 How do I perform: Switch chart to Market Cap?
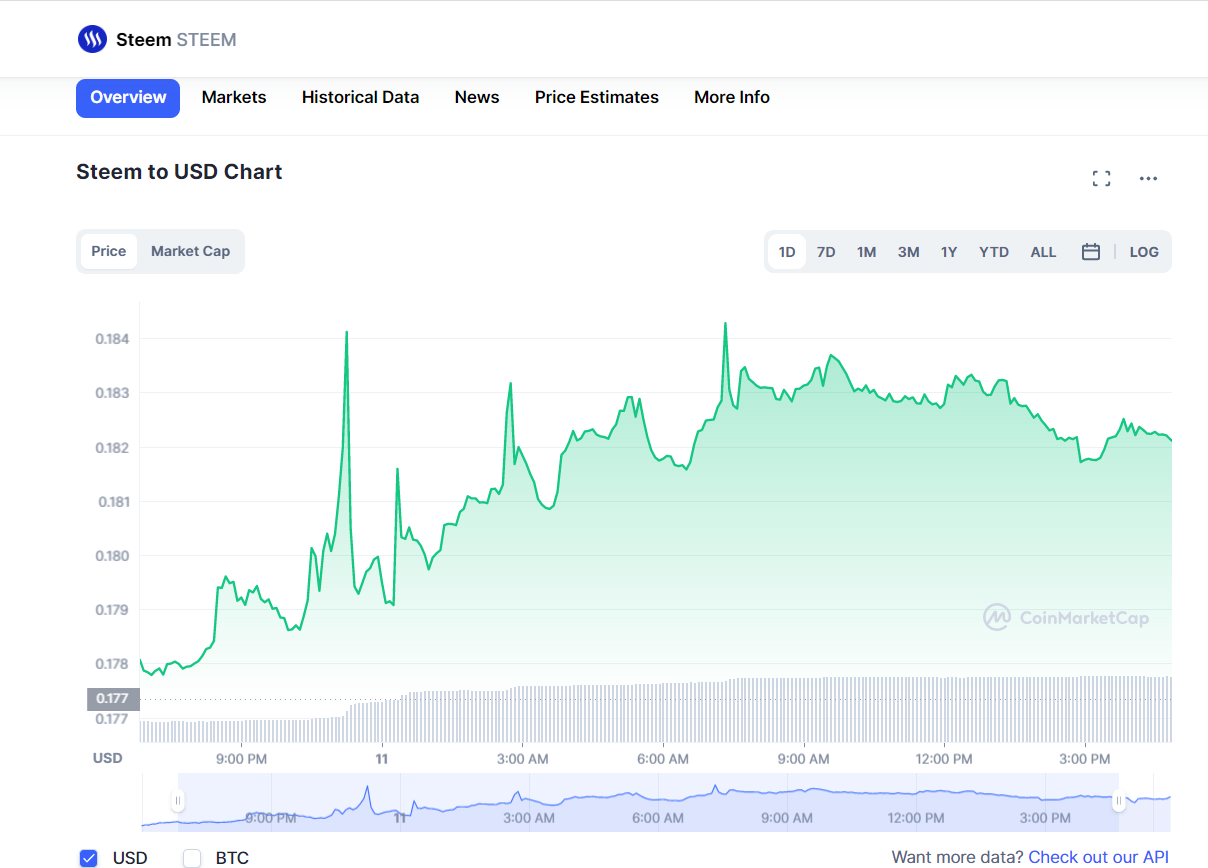pos(190,251)
